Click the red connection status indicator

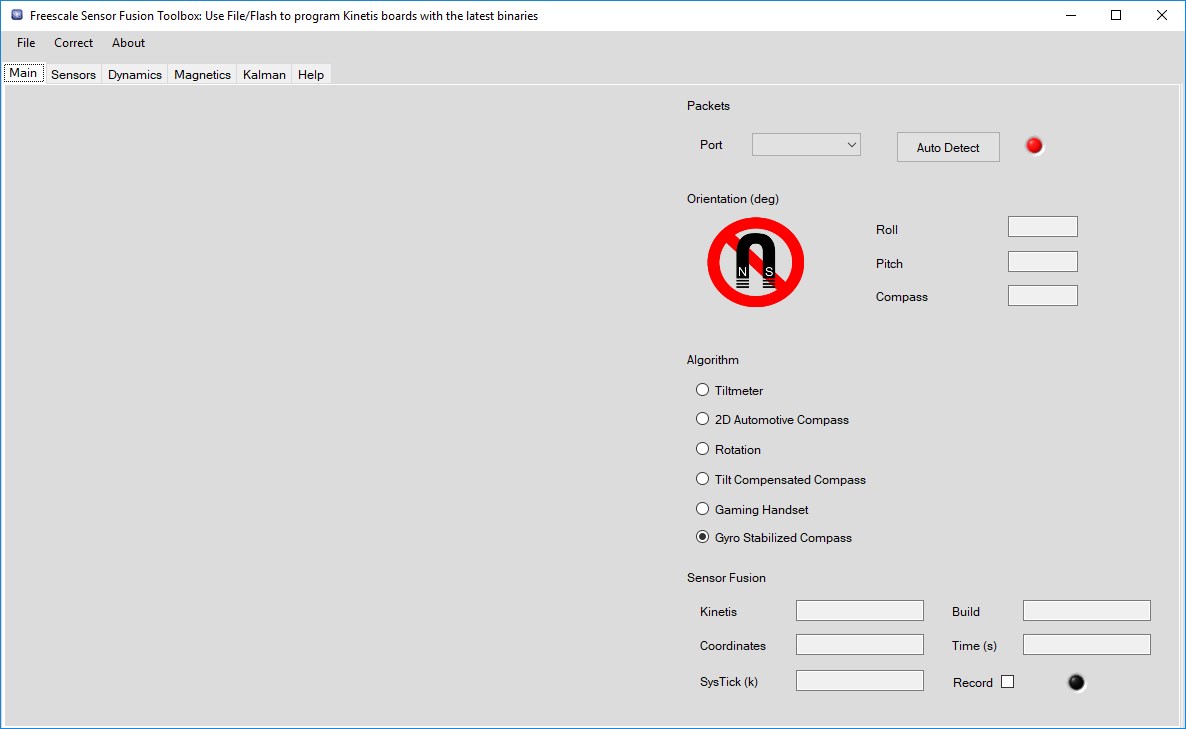[x=1034, y=145]
